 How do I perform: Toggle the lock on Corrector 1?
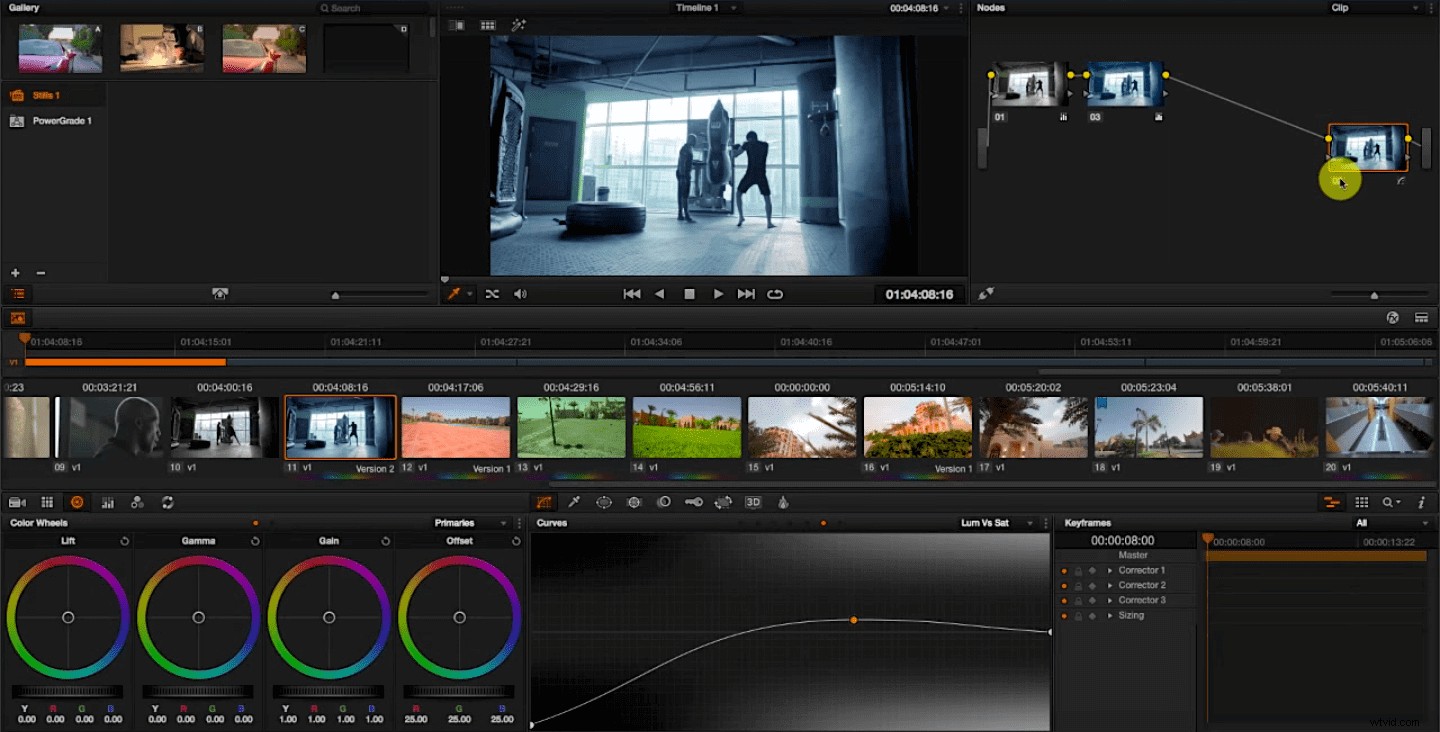1078,571
